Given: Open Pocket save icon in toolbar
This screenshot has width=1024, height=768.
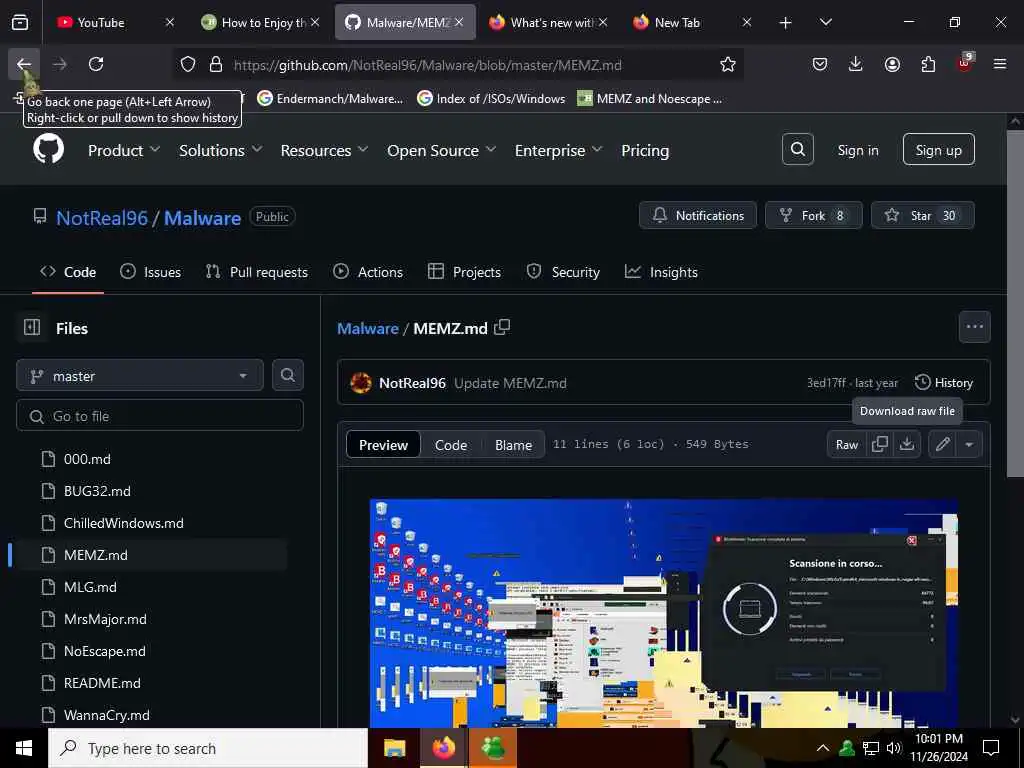Looking at the screenshot, I should coord(820,64).
